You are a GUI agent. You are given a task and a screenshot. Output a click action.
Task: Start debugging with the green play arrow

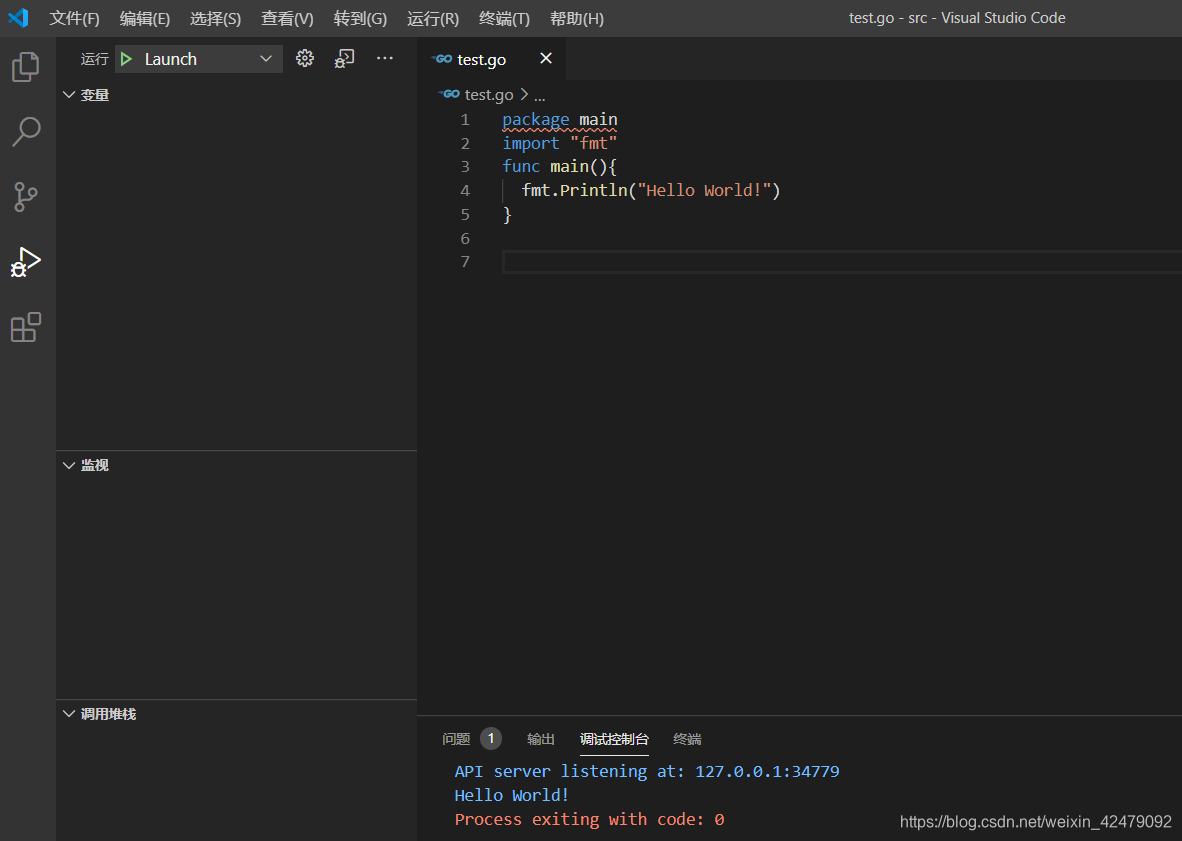[127, 59]
